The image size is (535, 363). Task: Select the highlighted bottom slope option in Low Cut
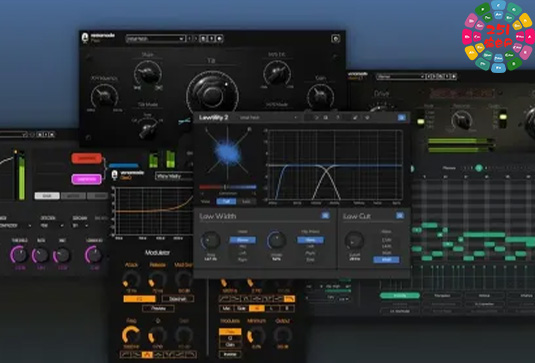pyautogui.click(x=386, y=260)
